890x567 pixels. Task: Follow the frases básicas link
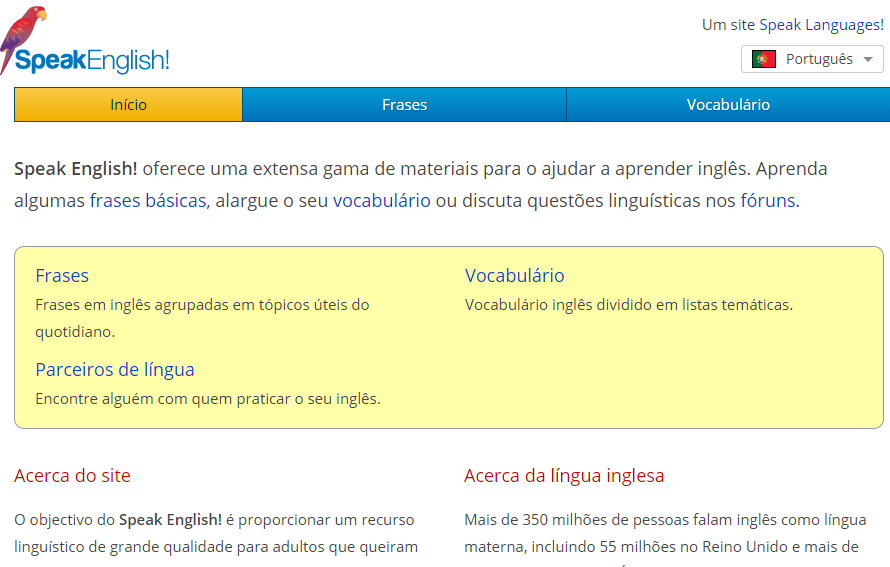(148, 200)
